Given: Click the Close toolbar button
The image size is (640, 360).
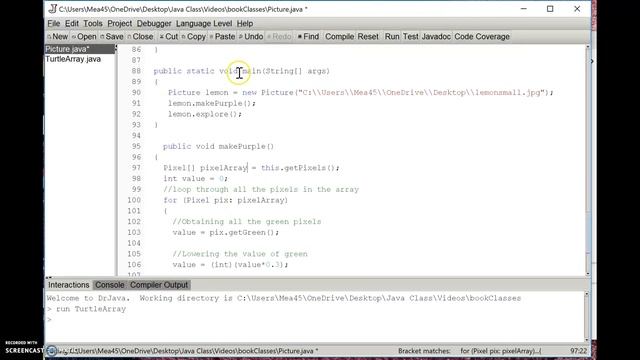Looking at the screenshot, I should point(140,37).
